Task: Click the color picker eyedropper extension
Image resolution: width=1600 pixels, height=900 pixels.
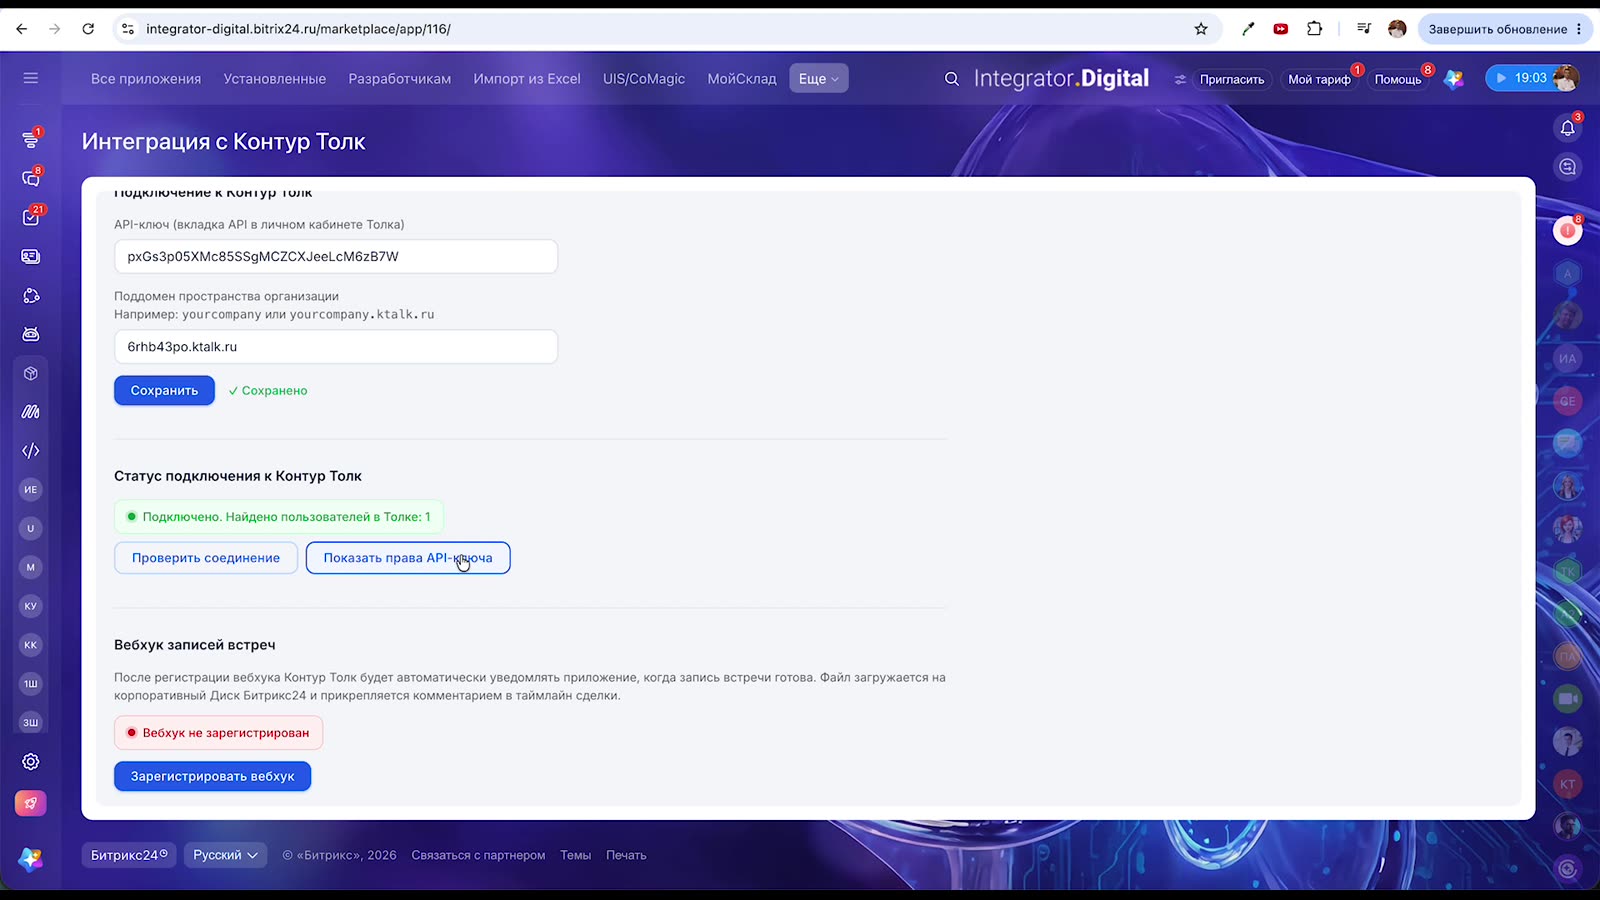Action: 1248,29
